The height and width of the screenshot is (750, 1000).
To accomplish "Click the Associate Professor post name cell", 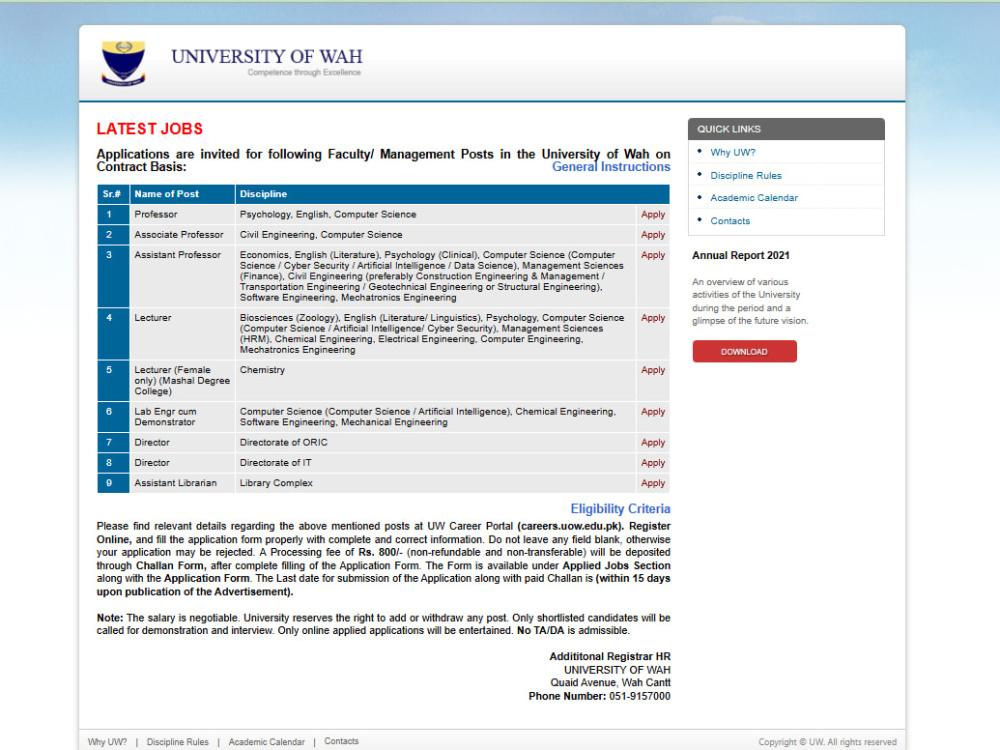I will click(x=182, y=235).
